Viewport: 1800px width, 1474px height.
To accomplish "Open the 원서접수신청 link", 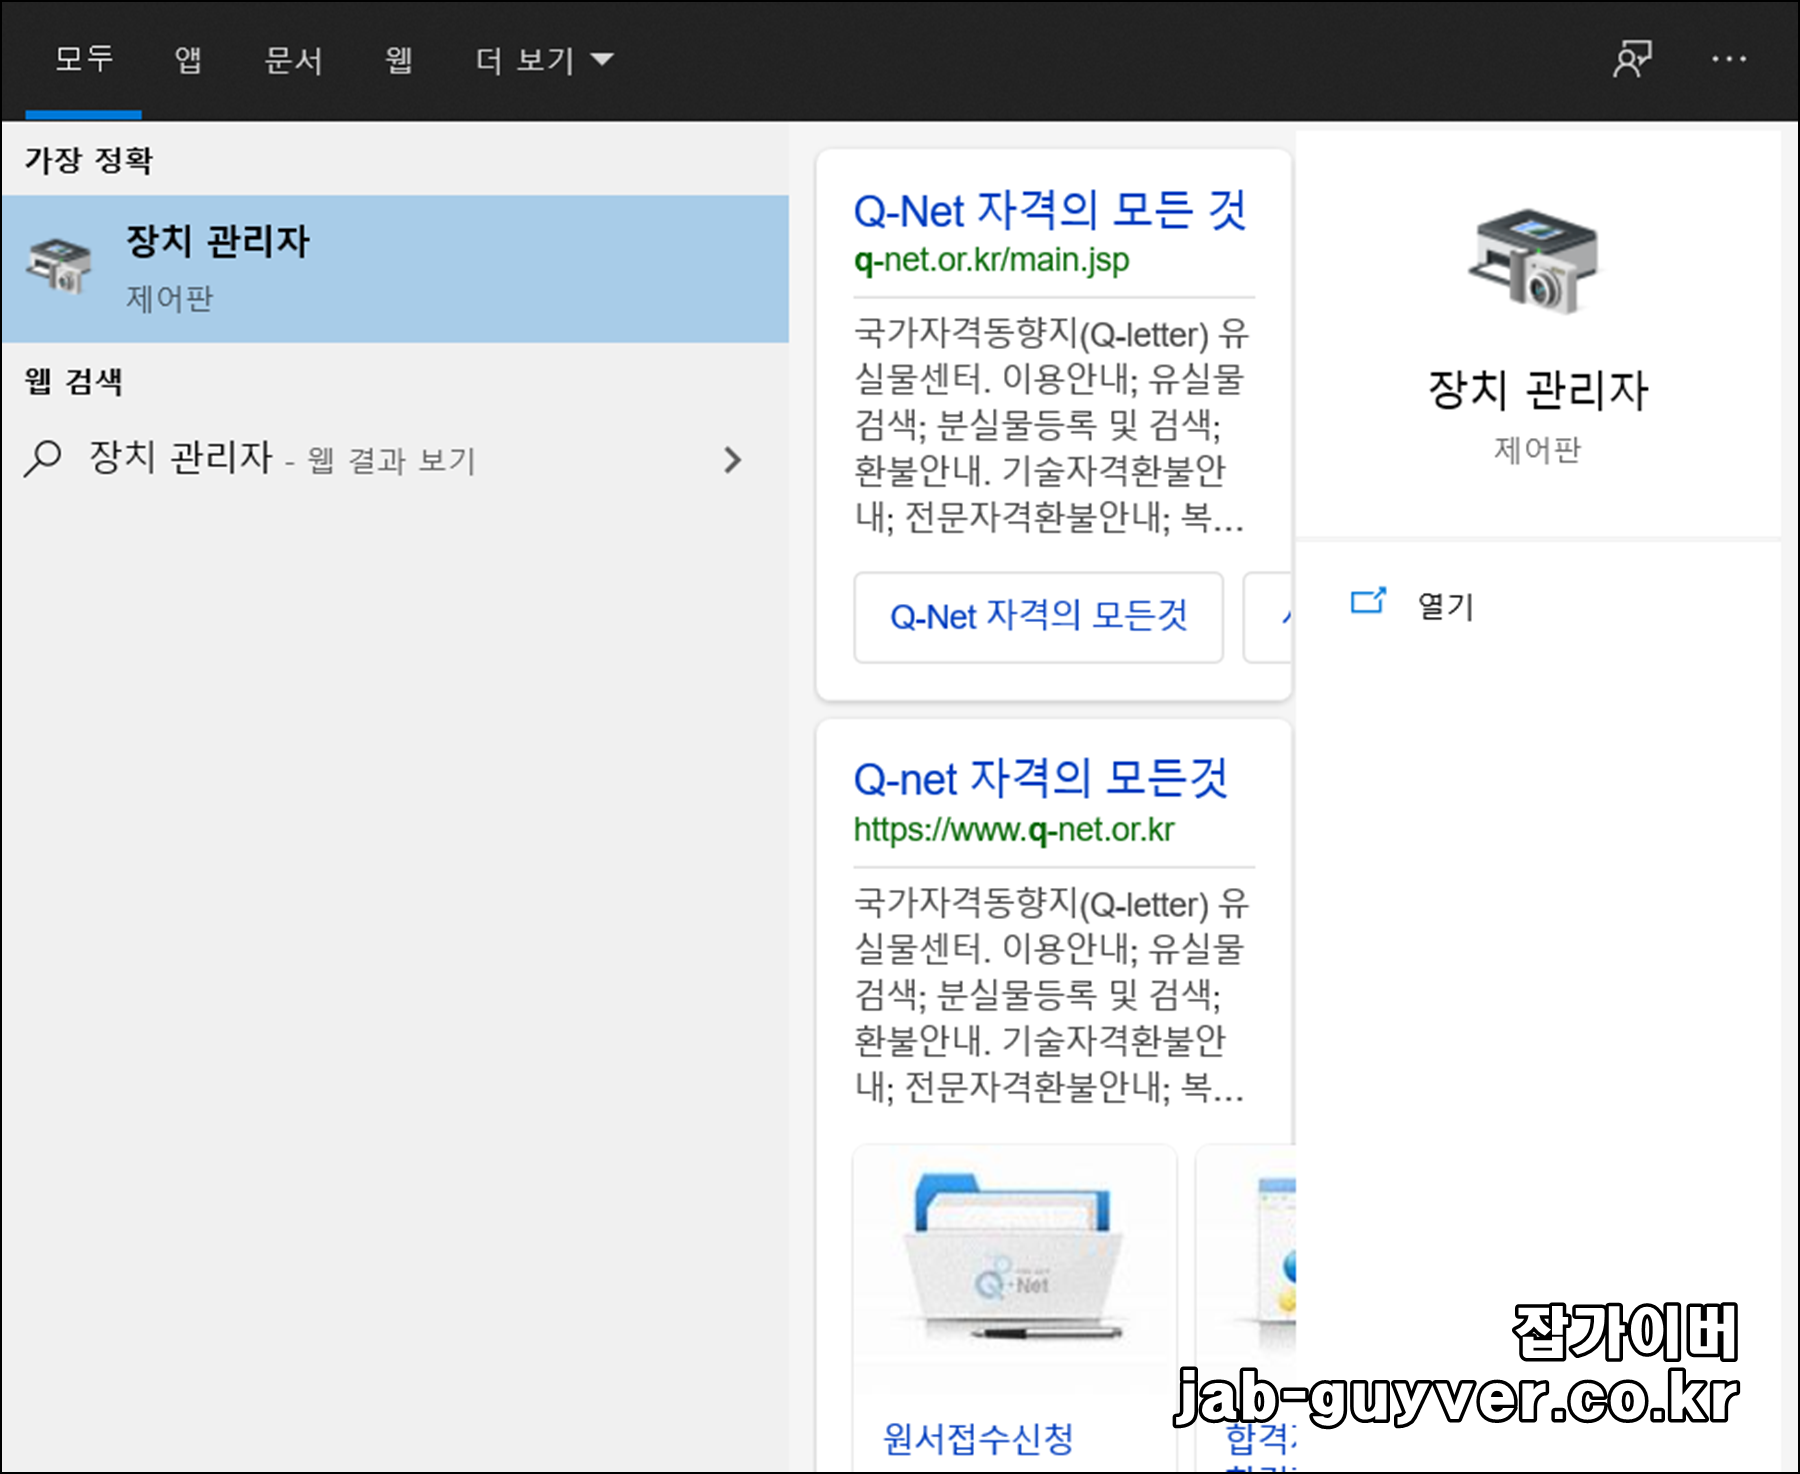I will (x=978, y=1439).
